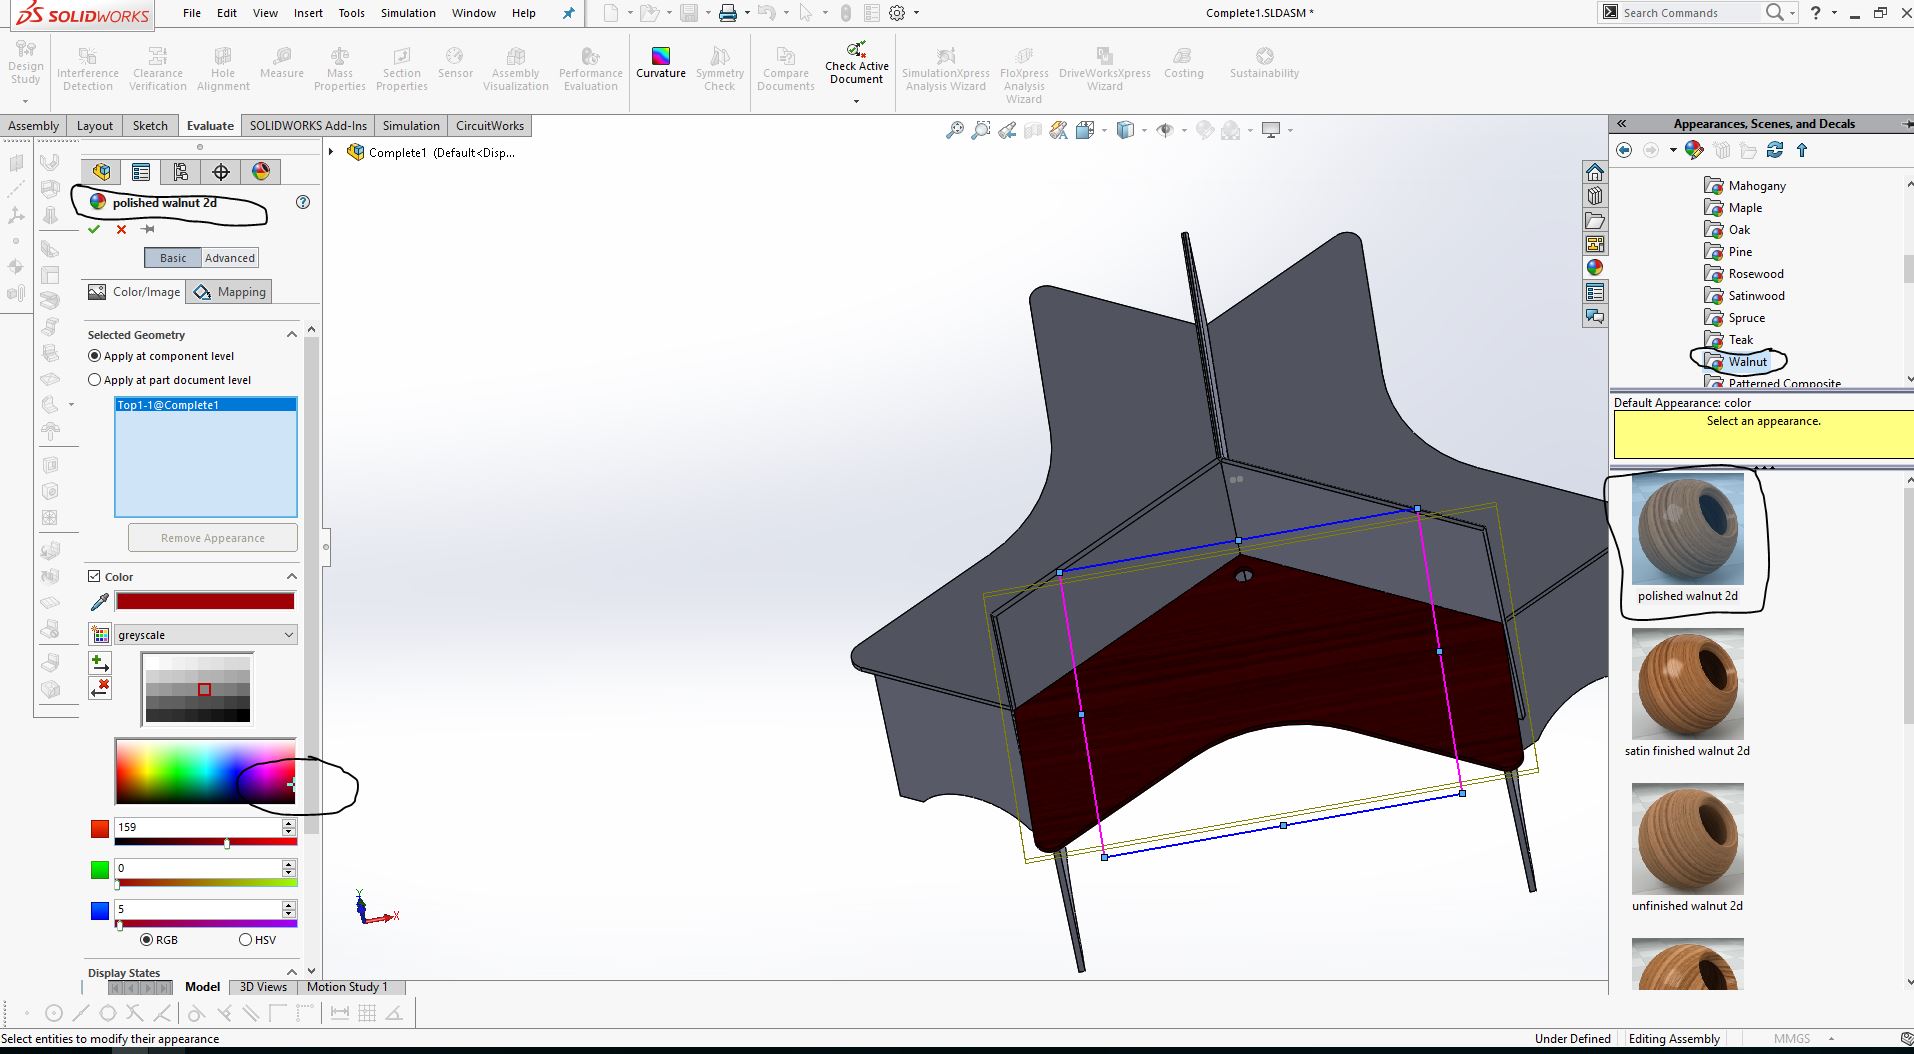The width and height of the screenshot is (1914, 1054).
Task: Switch to the Sketch tab
Action: tap(150, 126)
